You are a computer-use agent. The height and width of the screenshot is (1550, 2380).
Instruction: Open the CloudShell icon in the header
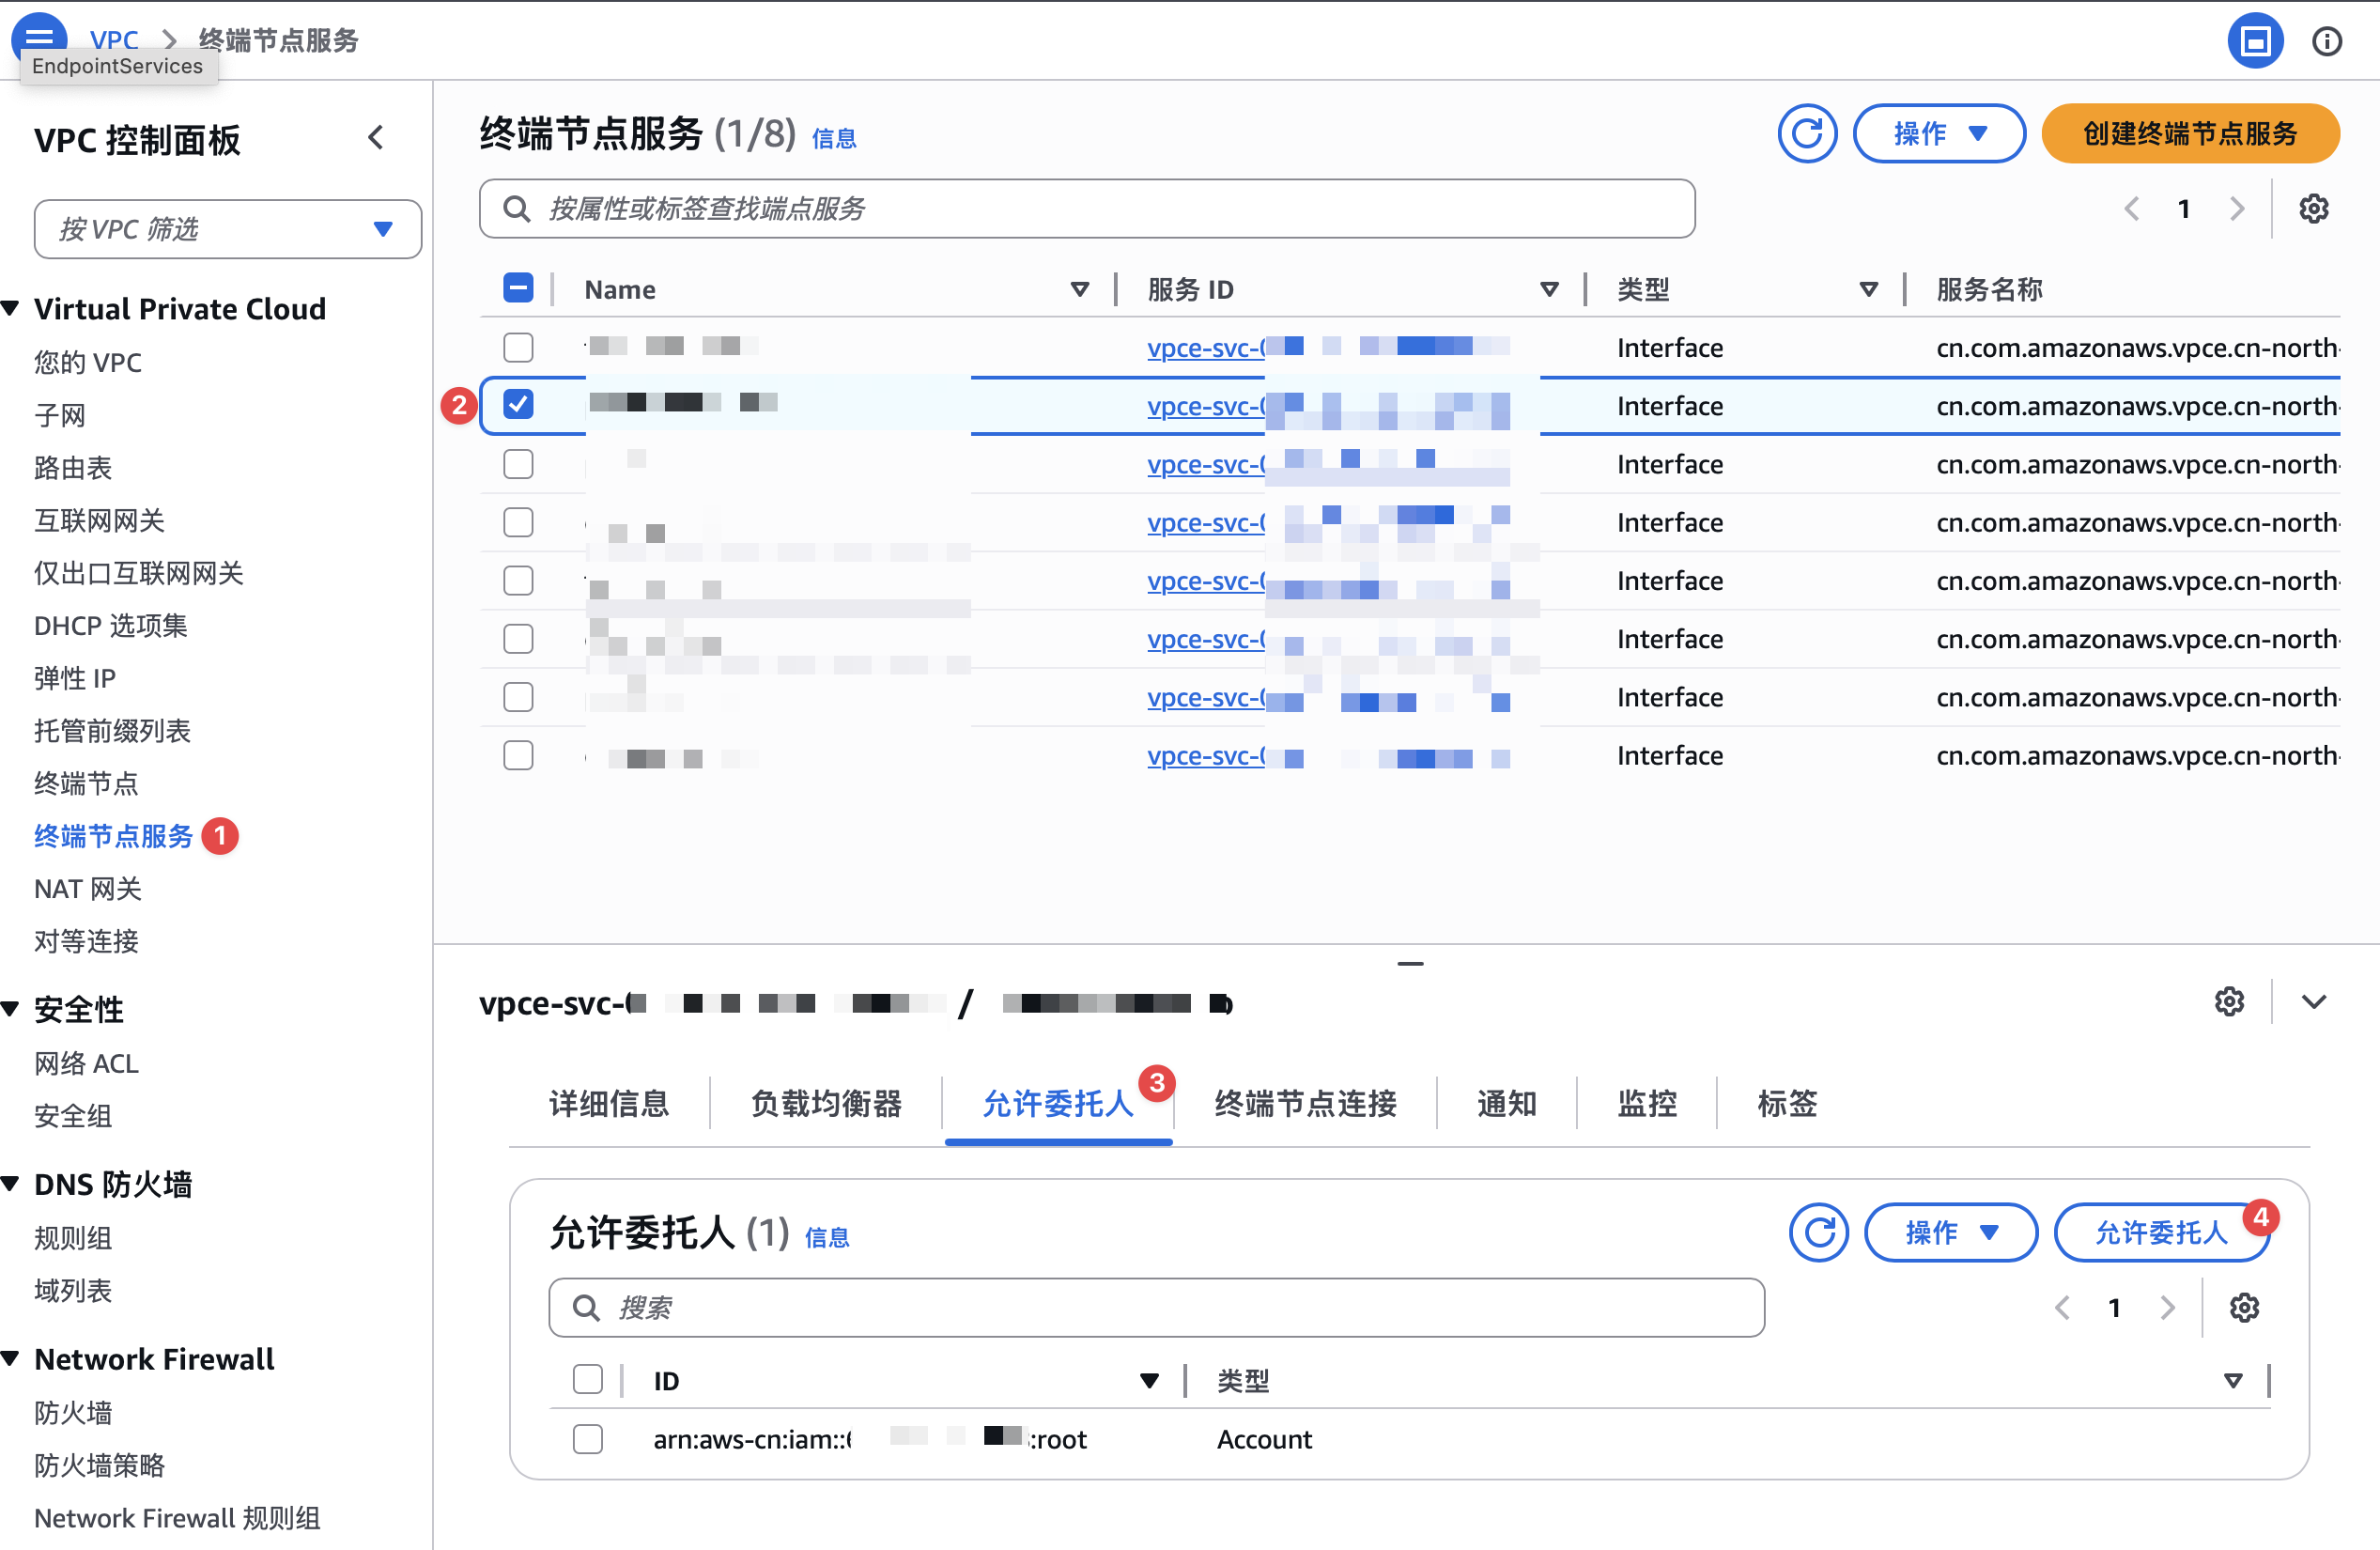(2255, 41)
